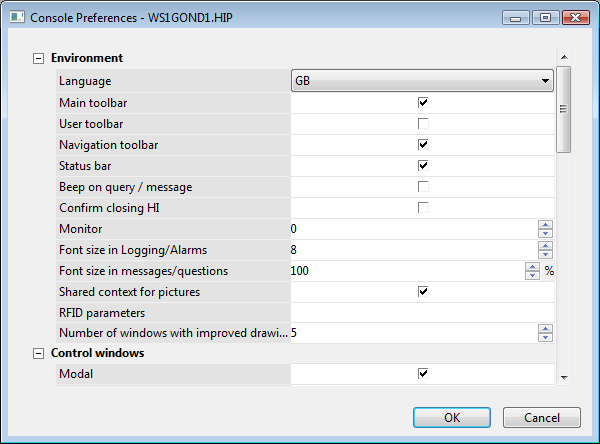Click the vertical scrollbar thumb
This screenshot has width=600, height=444.
point(563,109)
